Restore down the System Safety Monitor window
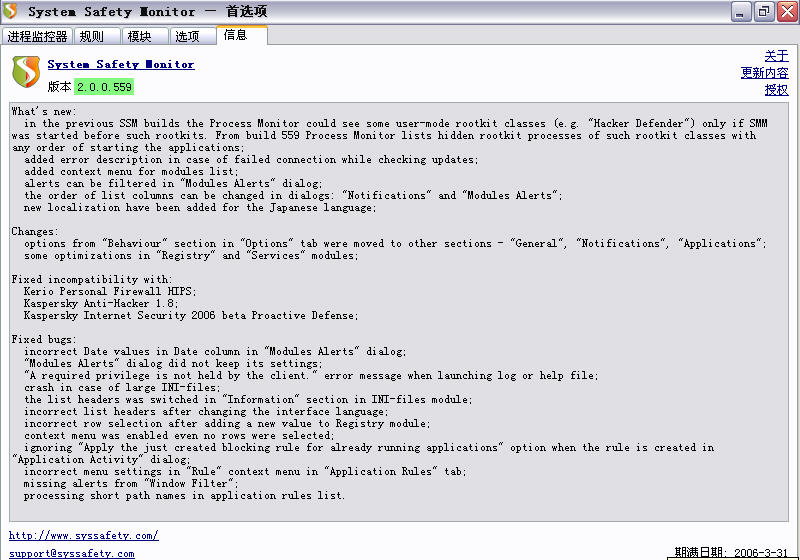 point(764,12)
